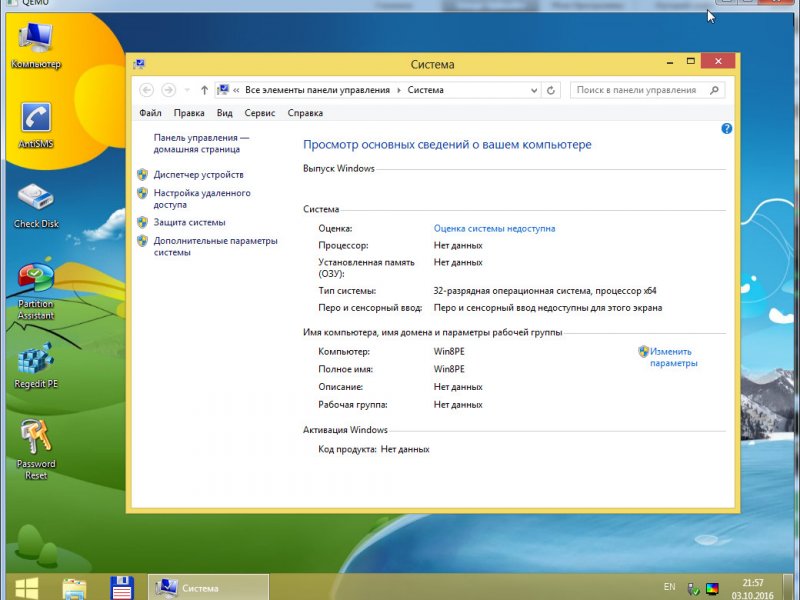Click the Код продукта label
The image size is (800, 600).
[347, 449]
